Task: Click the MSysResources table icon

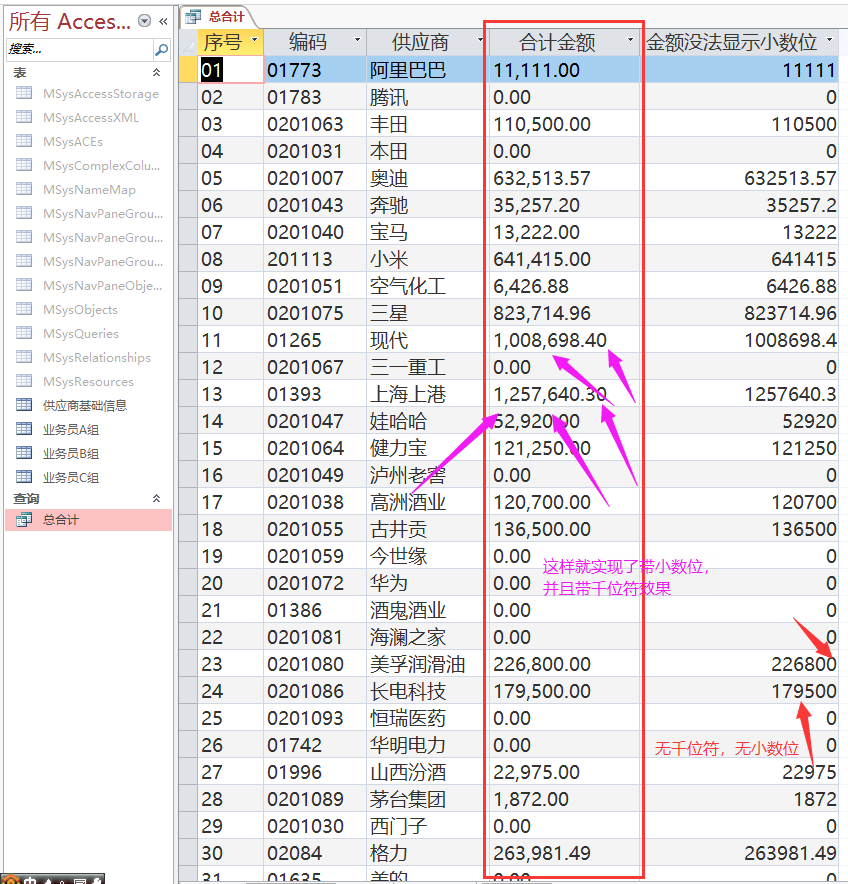Action: click(24, 382)
